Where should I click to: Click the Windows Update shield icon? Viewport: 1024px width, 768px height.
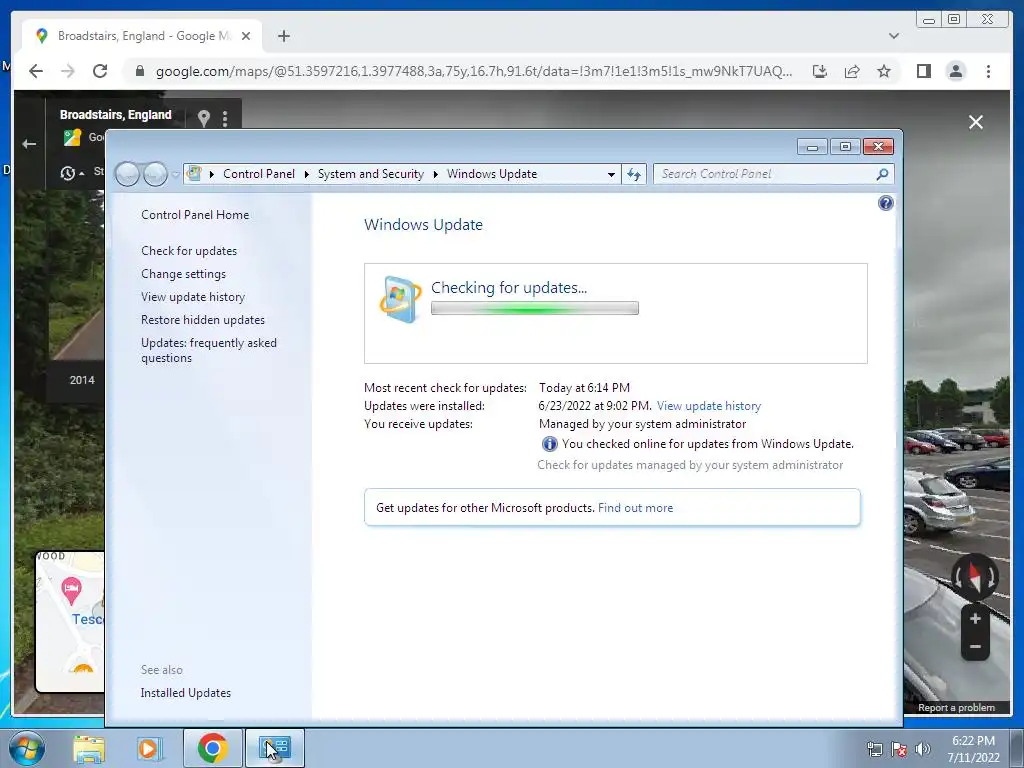[x=400, y=299]
